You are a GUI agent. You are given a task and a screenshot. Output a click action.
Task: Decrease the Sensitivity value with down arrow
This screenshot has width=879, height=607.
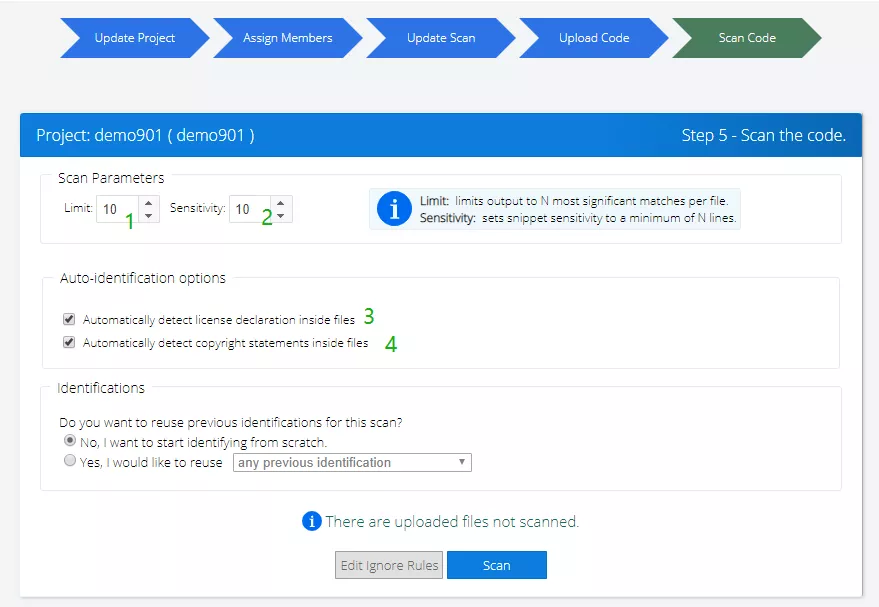point(281,216)
